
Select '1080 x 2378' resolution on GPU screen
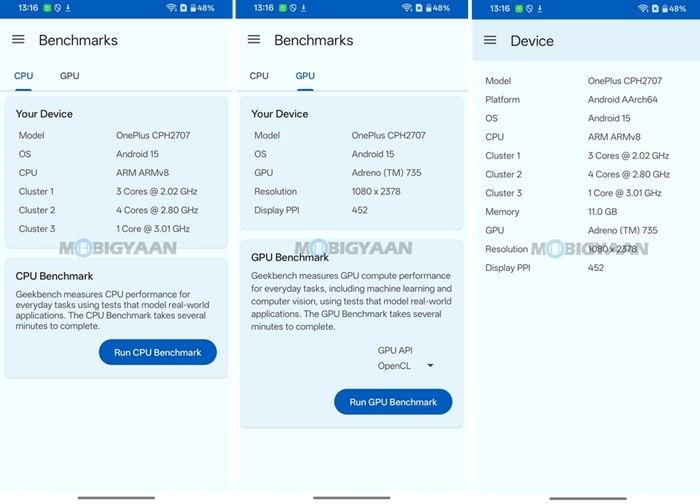pos(376,192)
